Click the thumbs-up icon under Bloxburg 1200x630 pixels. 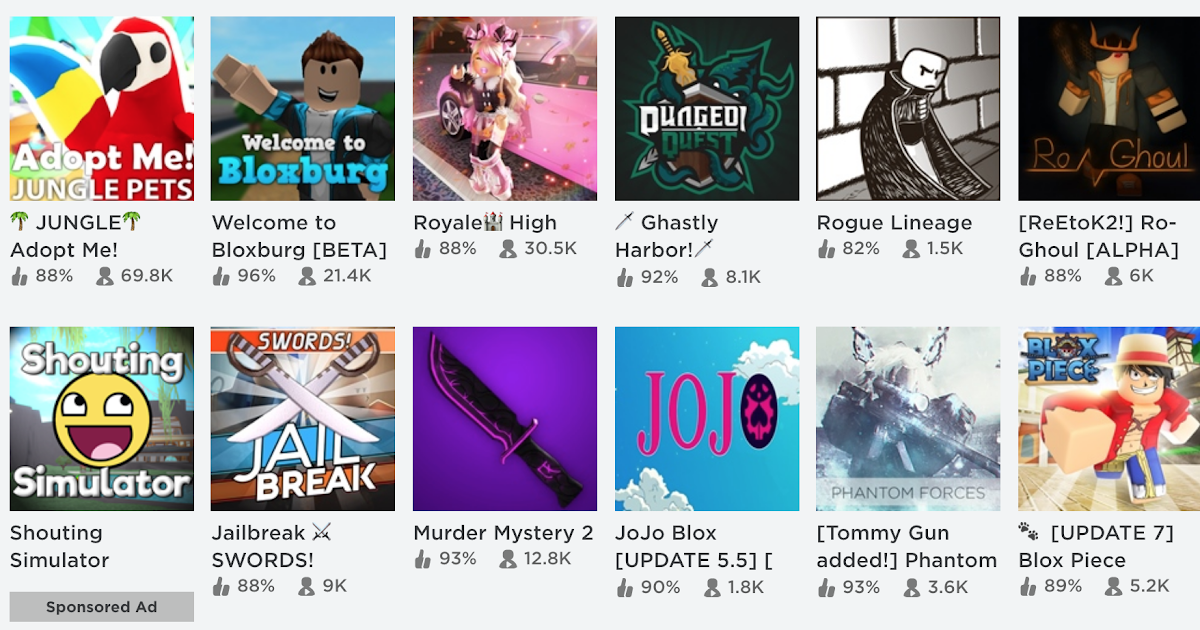click(221, 276)
